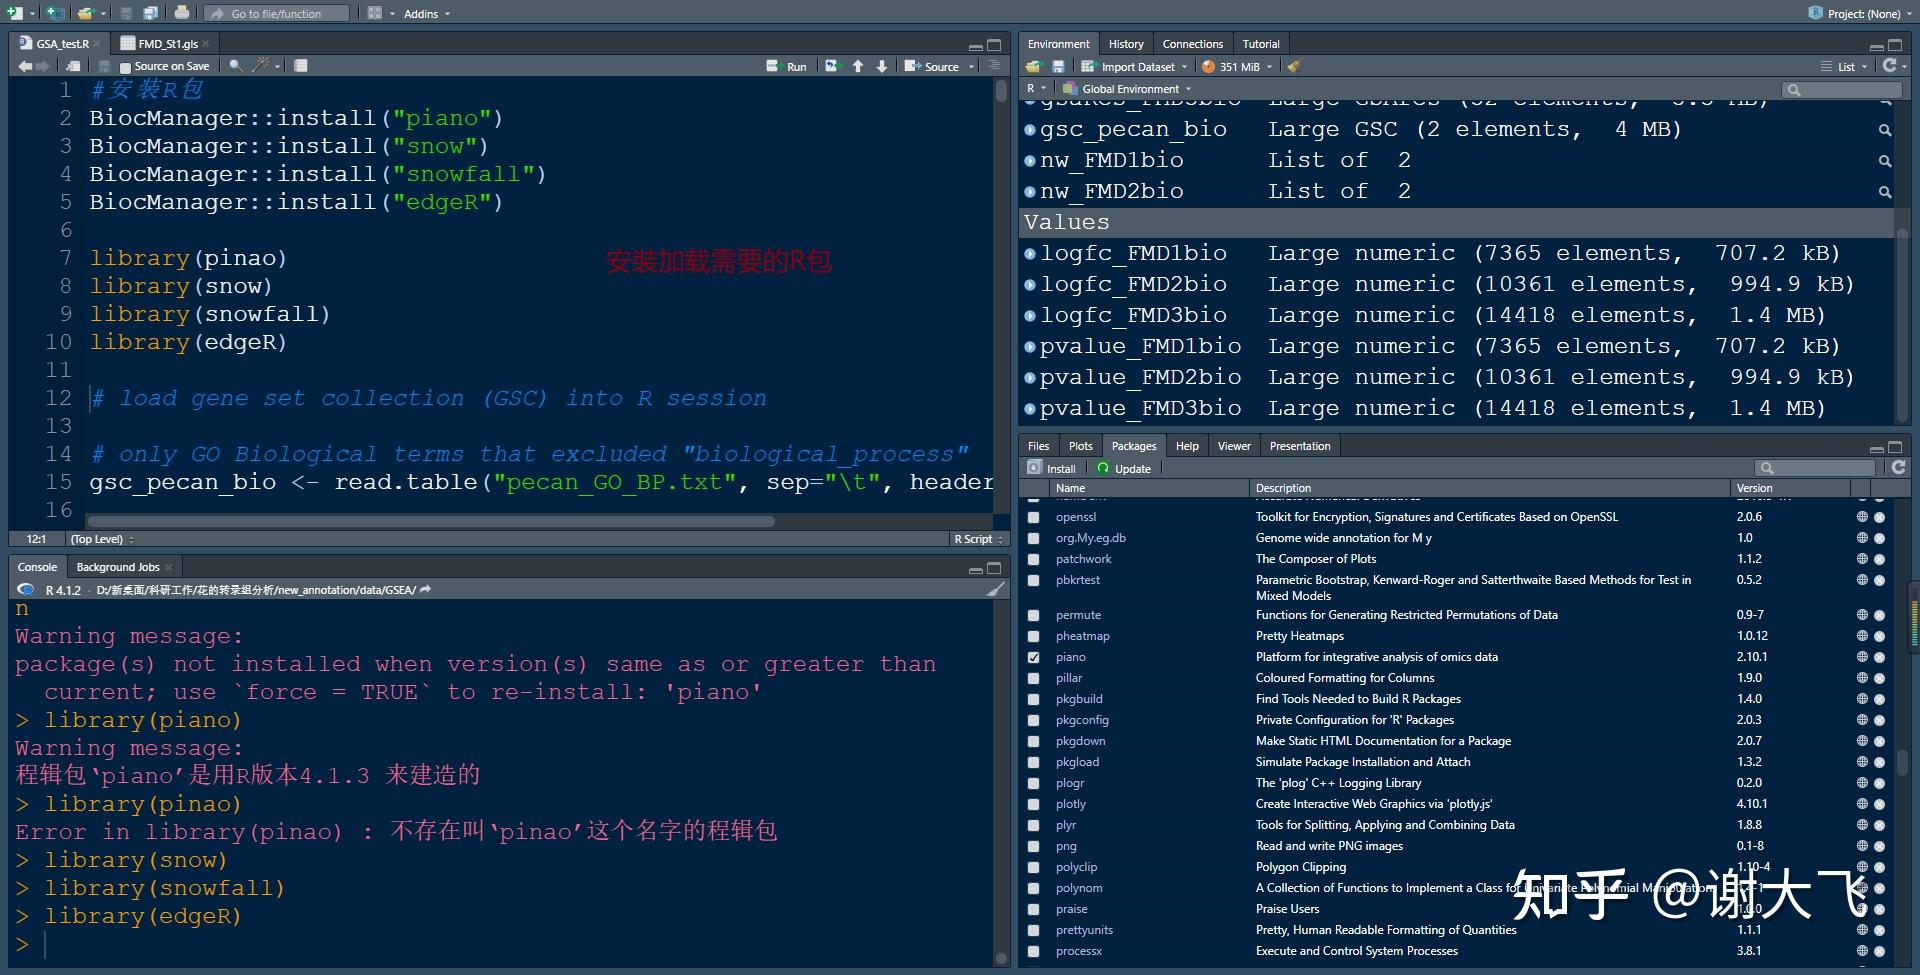Clear environment objects with broom icon
1920x975 pixels.
[x=1294, y=66]
